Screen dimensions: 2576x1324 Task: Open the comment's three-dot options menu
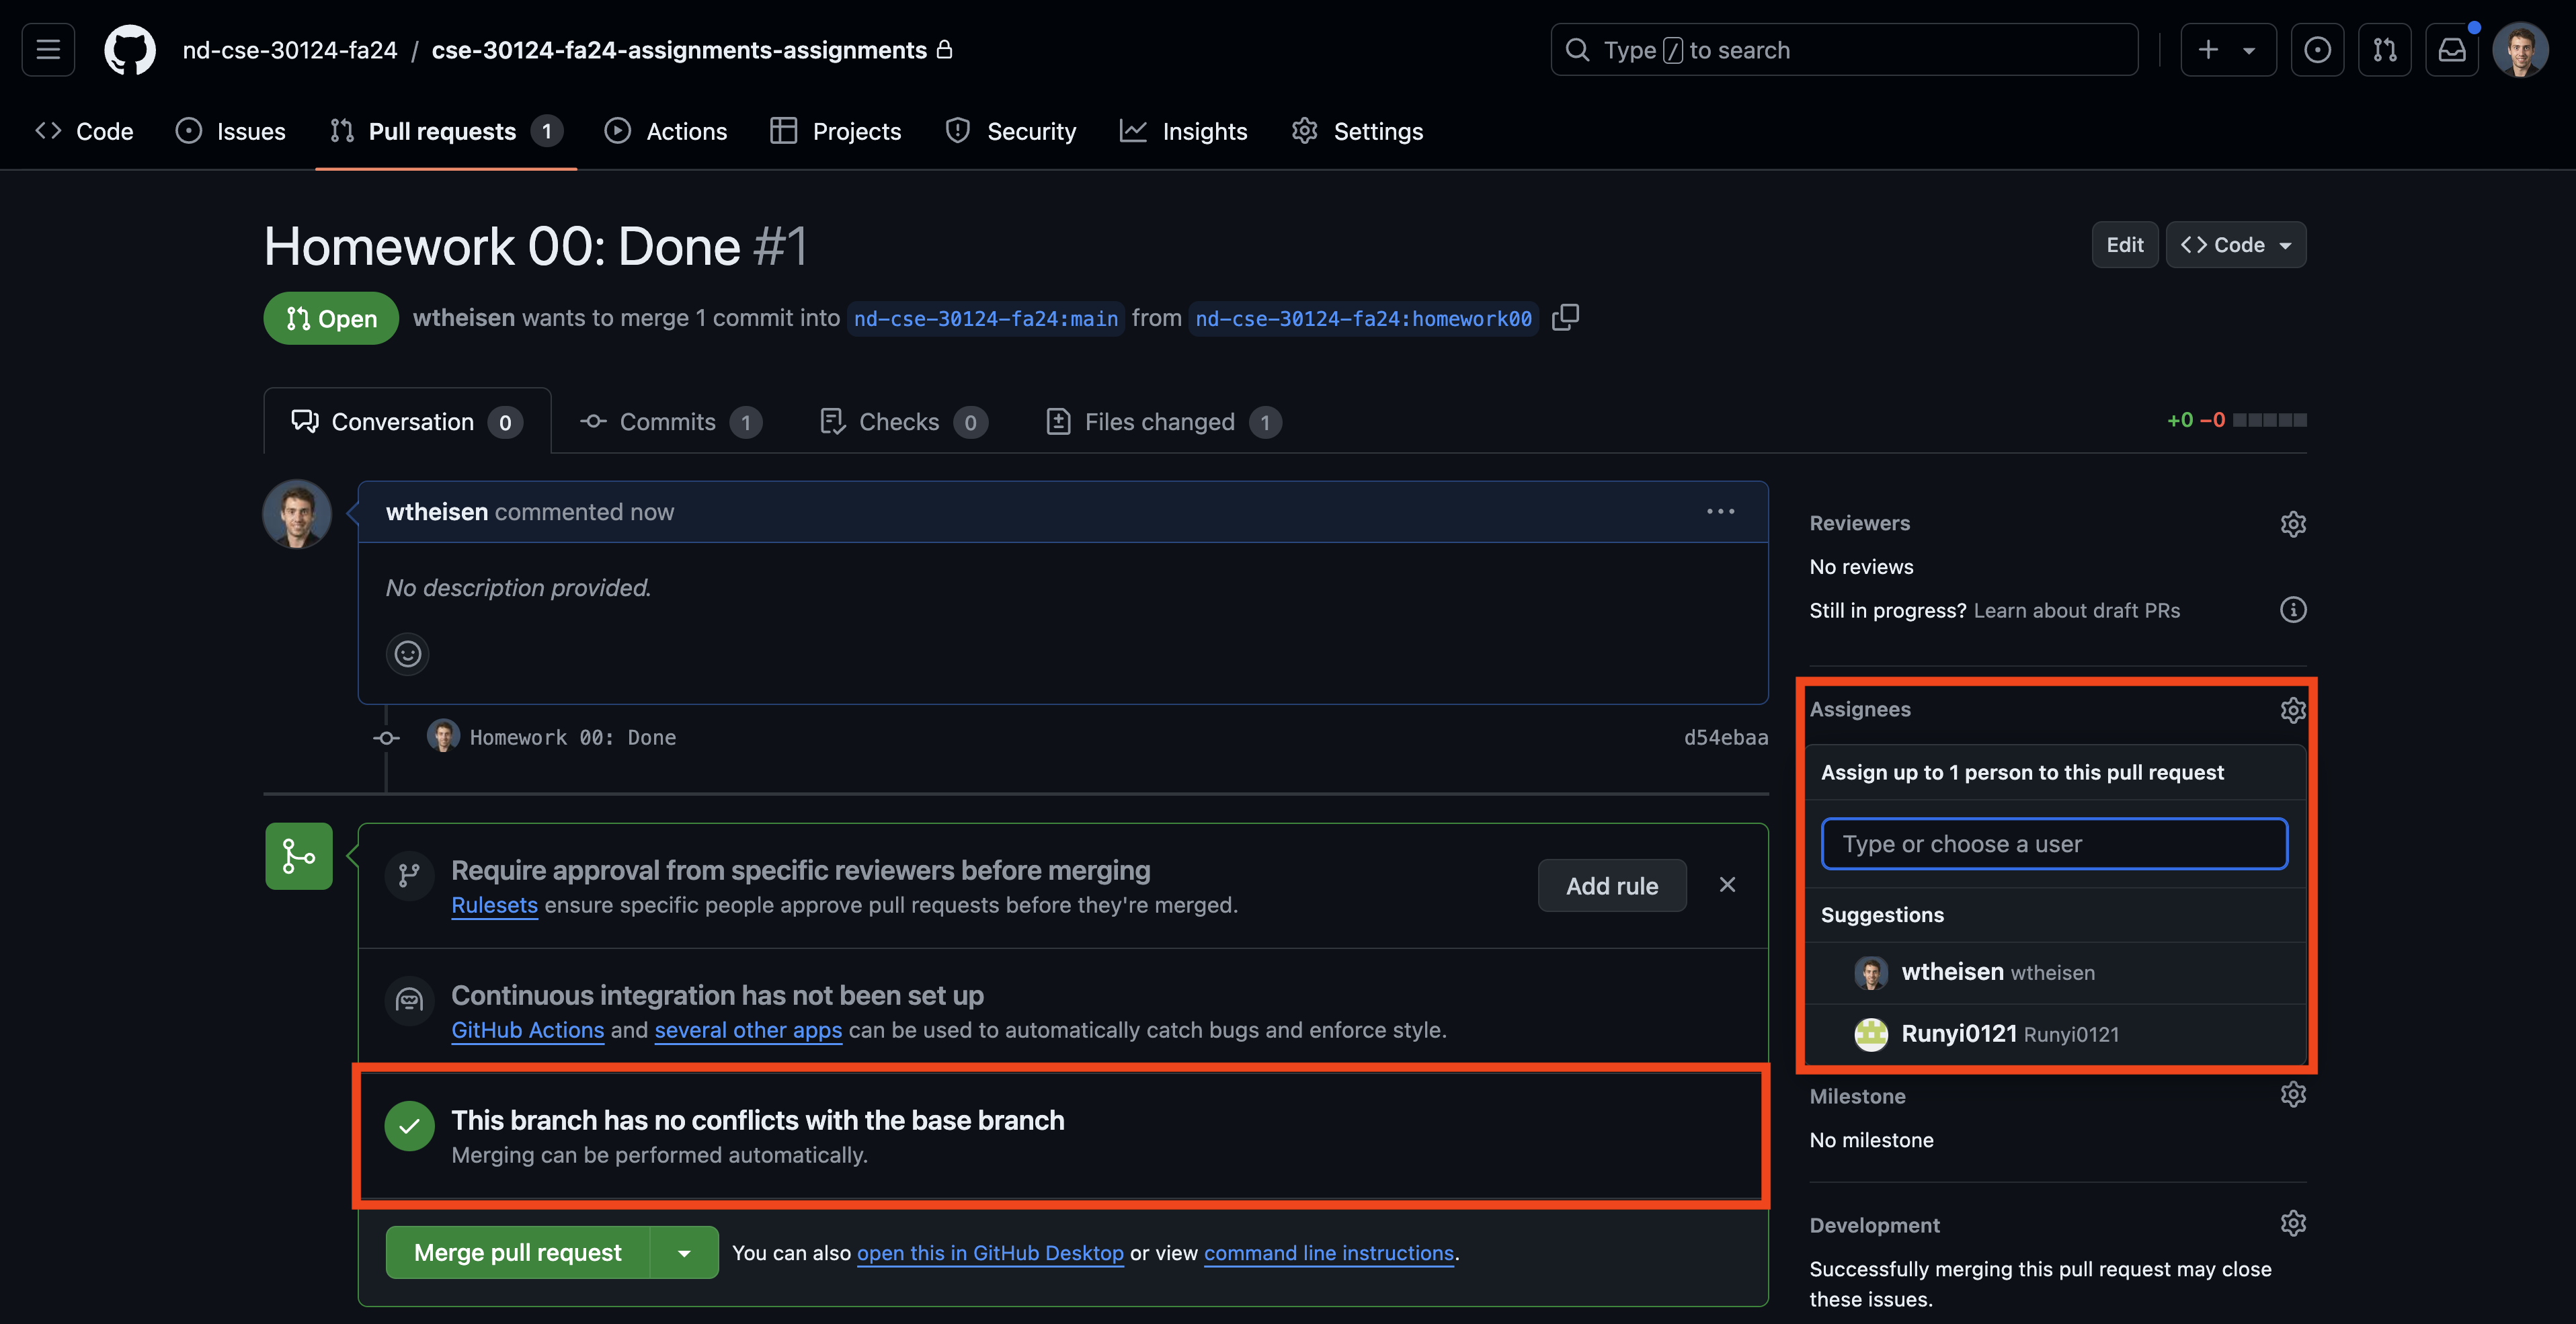(1720, 512)
